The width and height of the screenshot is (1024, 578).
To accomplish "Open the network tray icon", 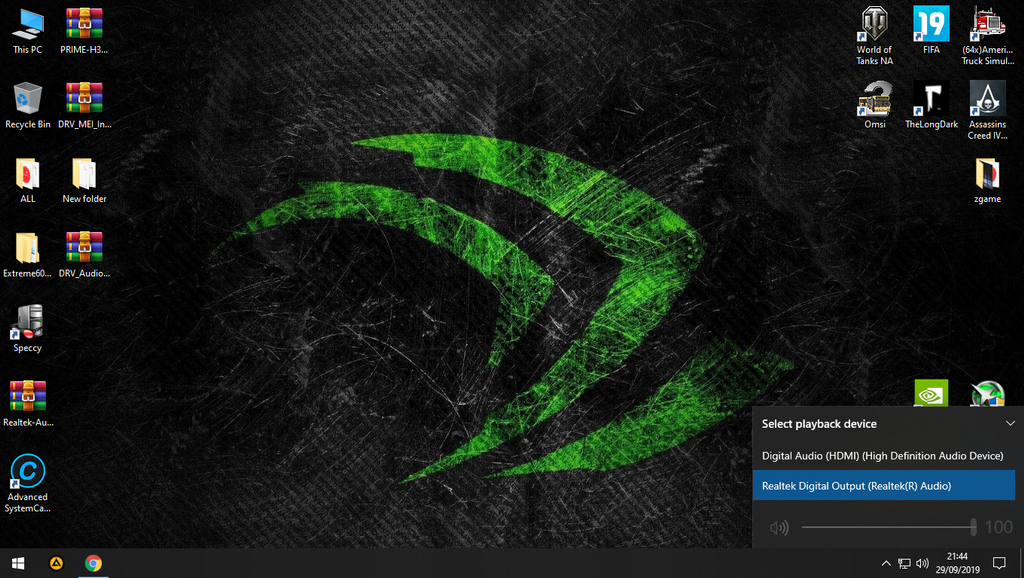I will 904,563.
